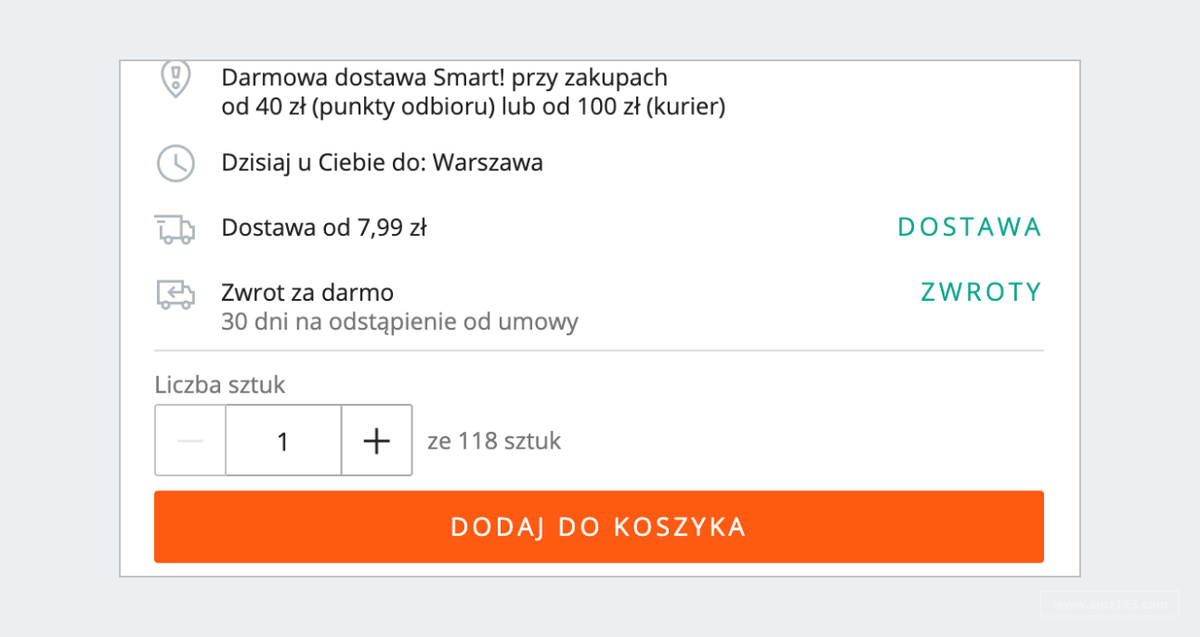
Task: Click the watermark text in the corner
Action: coord(1110,604)
